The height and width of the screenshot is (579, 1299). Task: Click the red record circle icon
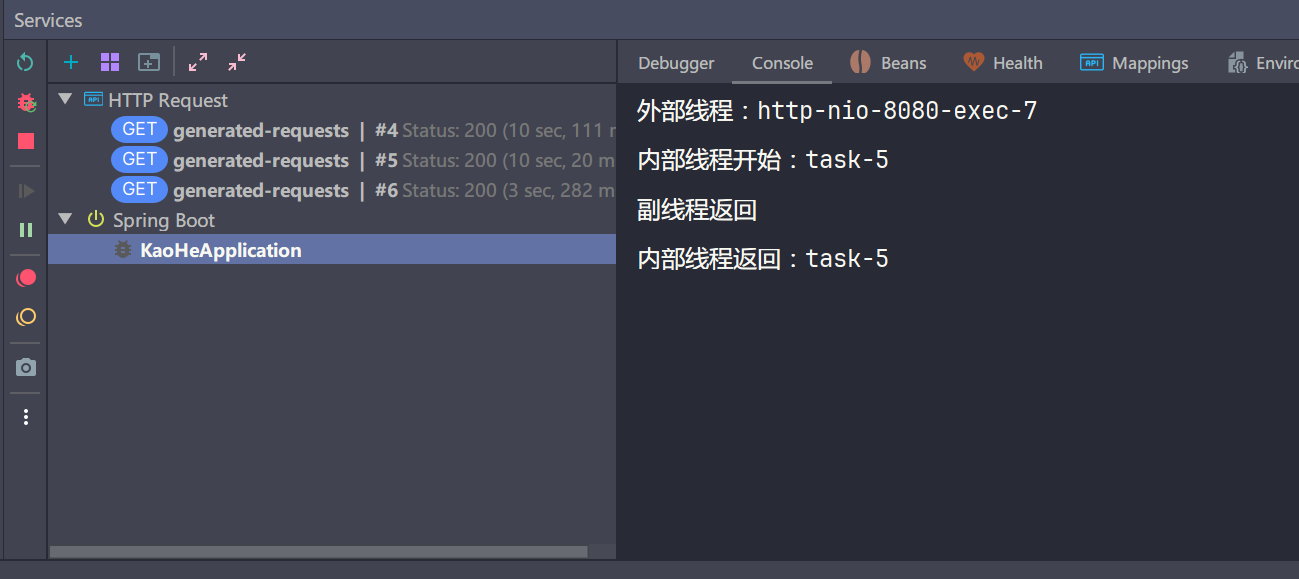(25, 277)
